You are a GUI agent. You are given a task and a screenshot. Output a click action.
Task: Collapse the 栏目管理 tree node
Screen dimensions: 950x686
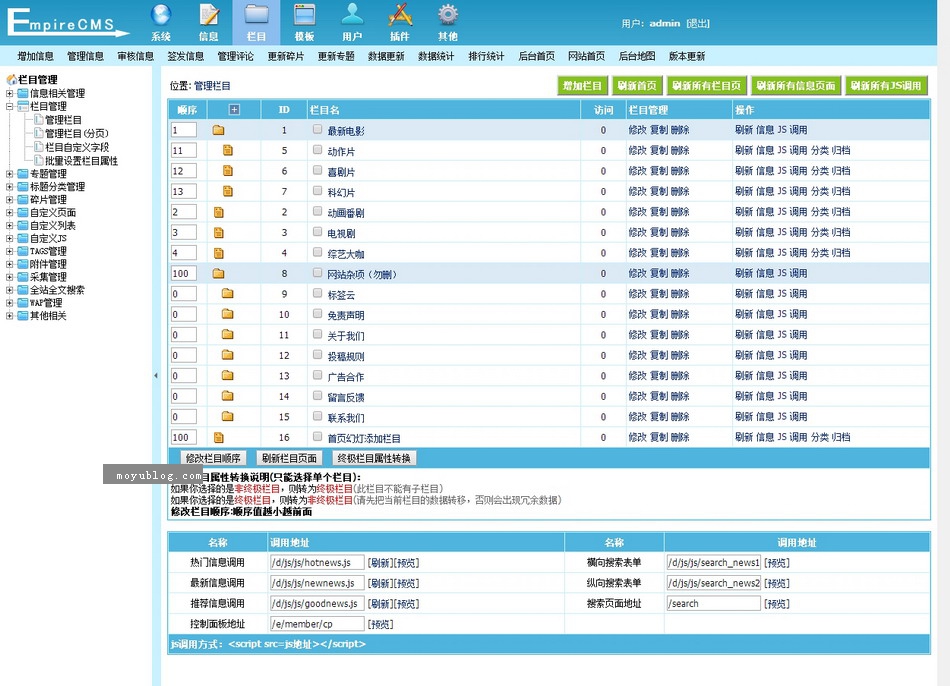[x=10, y=106]
